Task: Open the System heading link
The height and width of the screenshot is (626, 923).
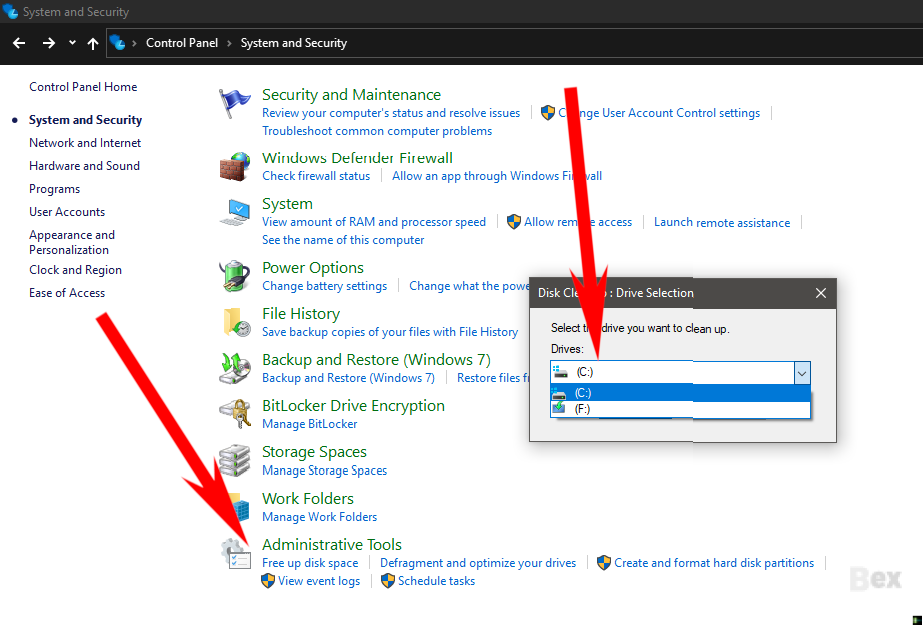Action: coord(287,204)
